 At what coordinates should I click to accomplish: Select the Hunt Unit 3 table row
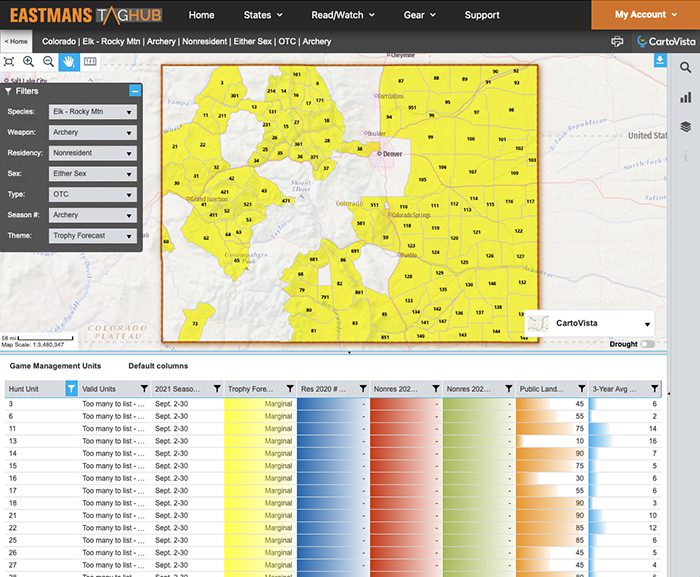333,404
